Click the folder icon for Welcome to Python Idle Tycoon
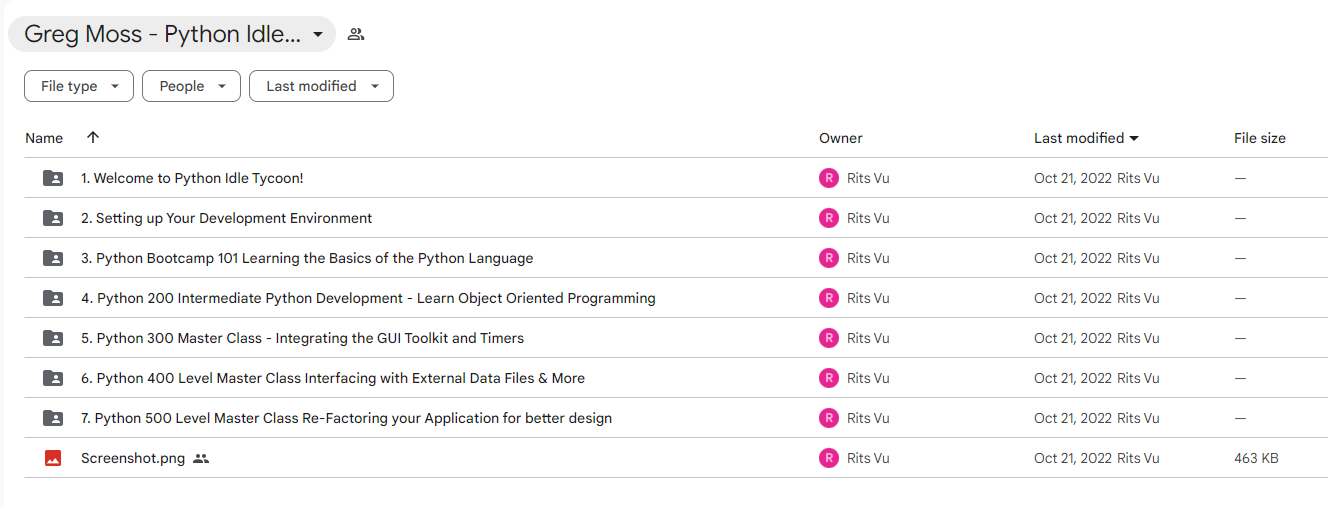 (53, 178)
